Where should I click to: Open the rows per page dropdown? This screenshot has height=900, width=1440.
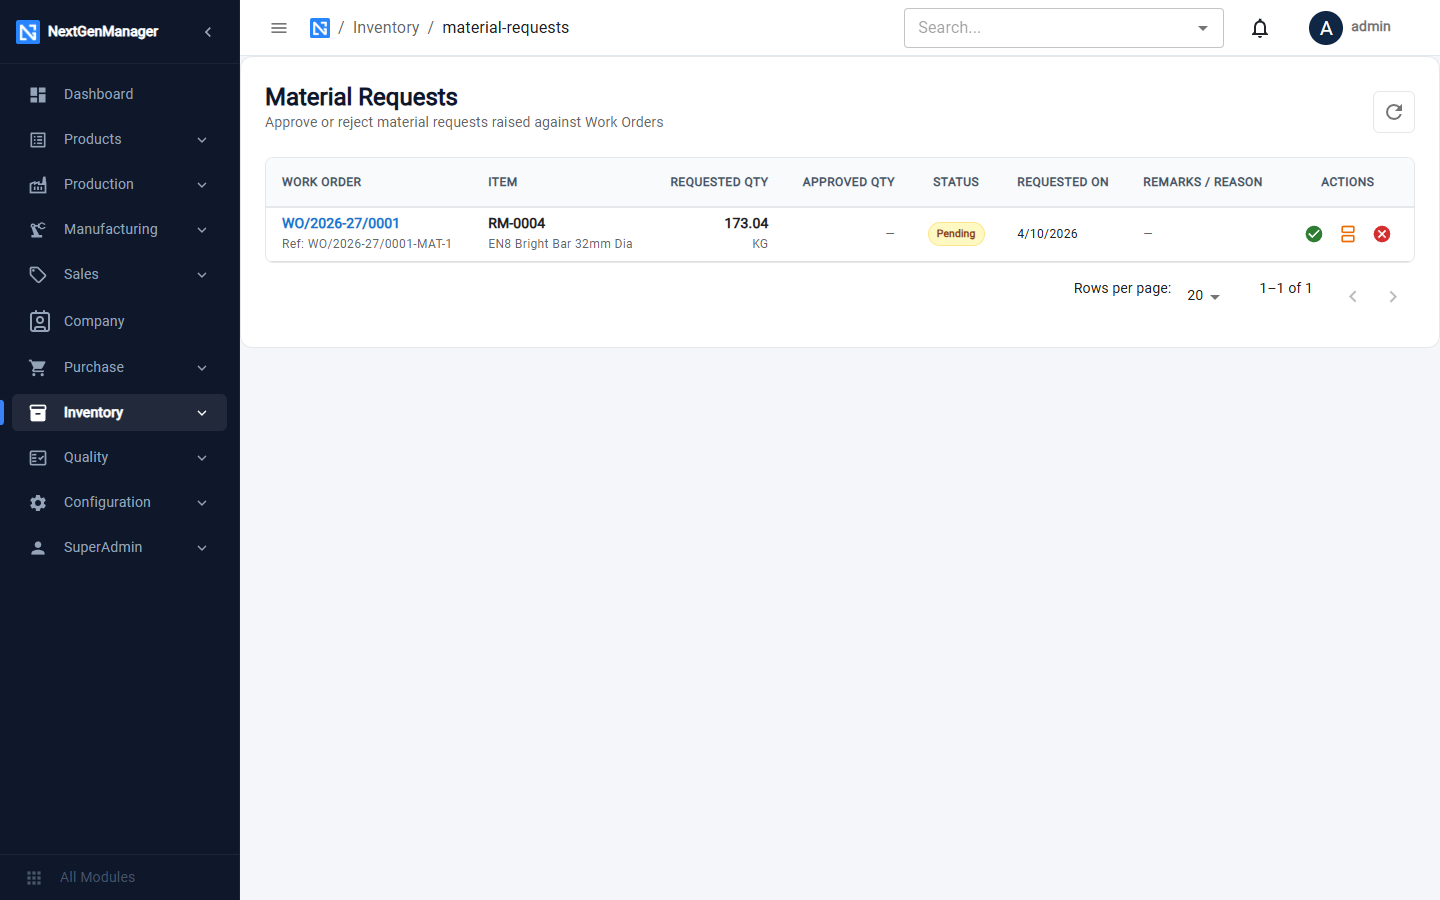1203,296
